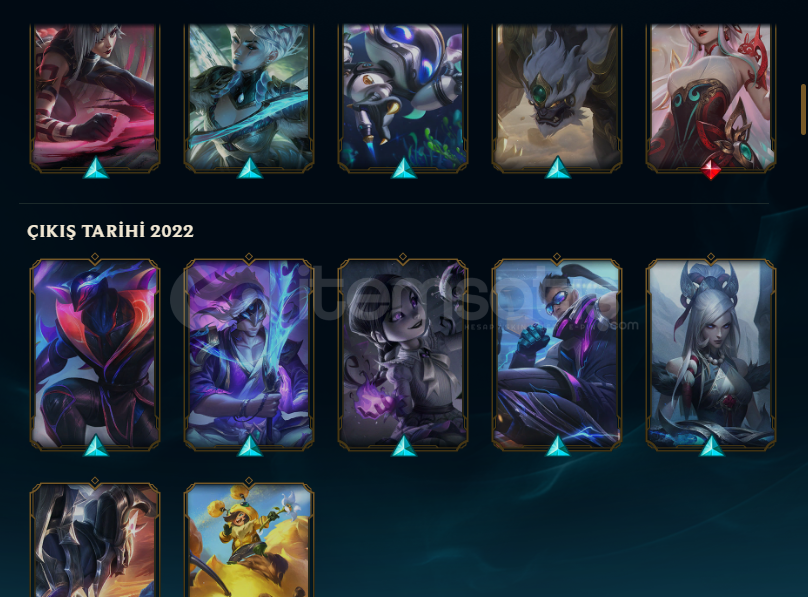The height and width of the screenshot is (597, 808).
Task: Click teal gem under the silver-haired snow woman skin
Action: coord(711,446)
